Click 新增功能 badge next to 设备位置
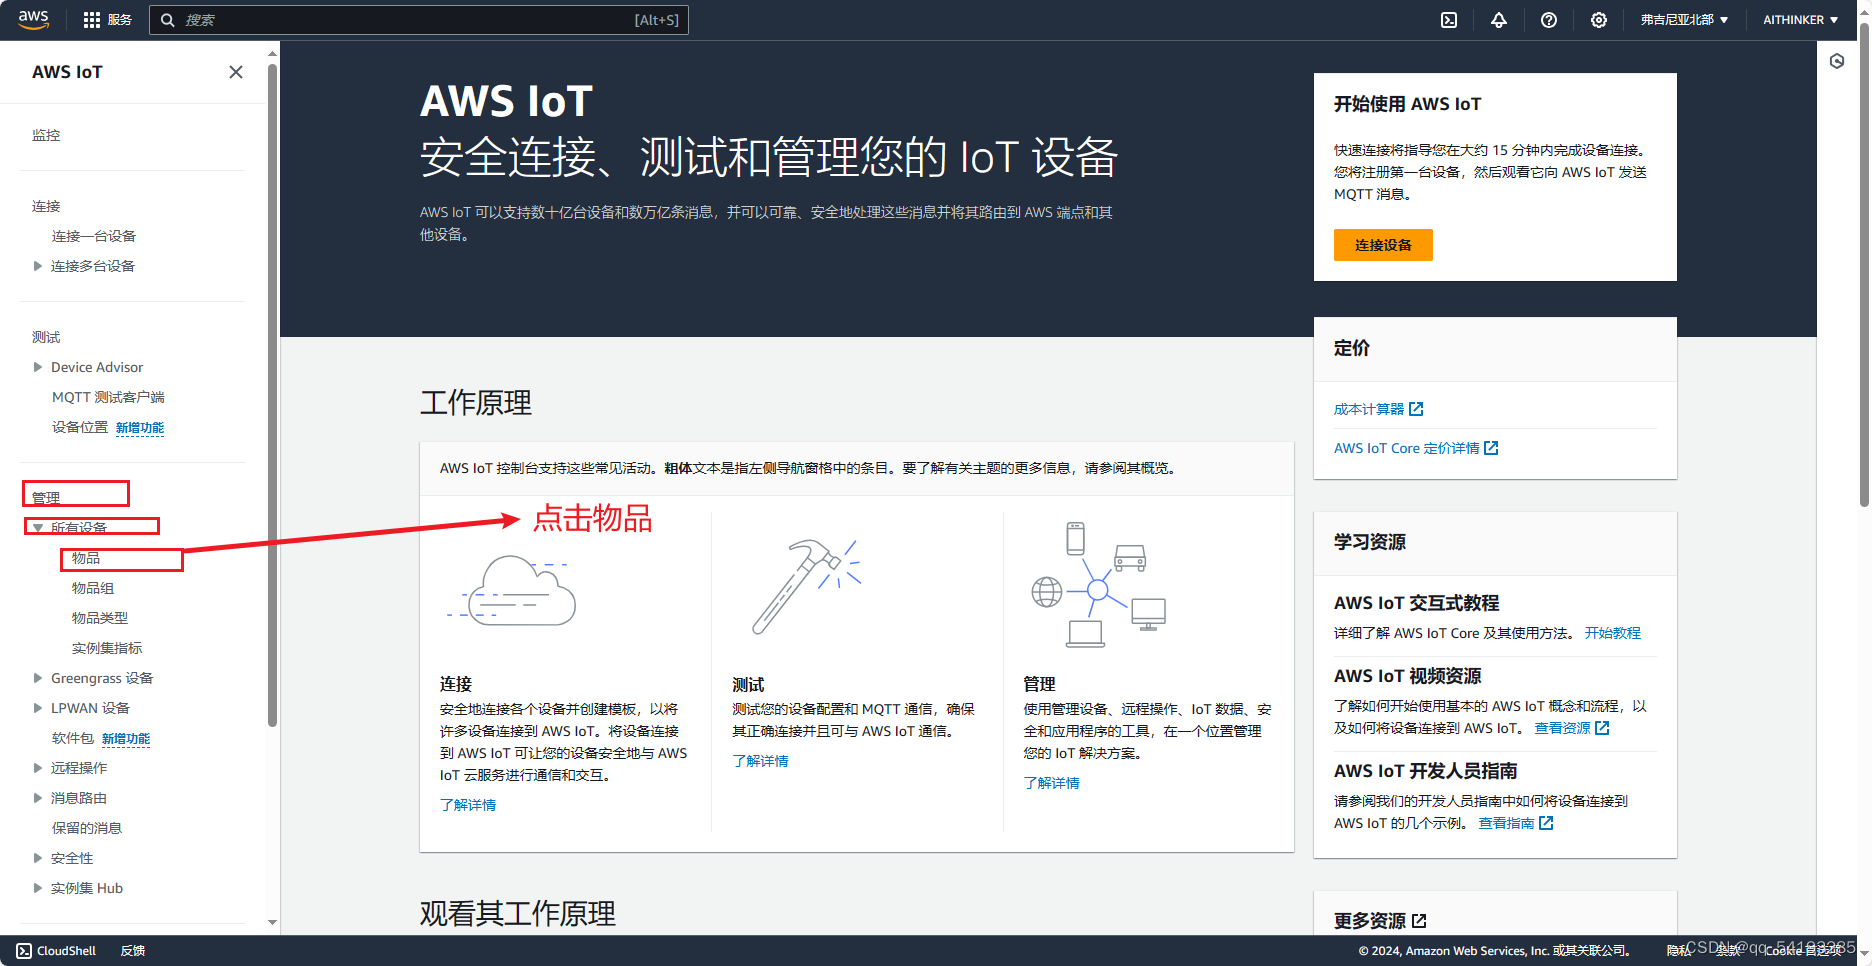The width and height of the screenshot is (1872, 966). tap(140, 428)
